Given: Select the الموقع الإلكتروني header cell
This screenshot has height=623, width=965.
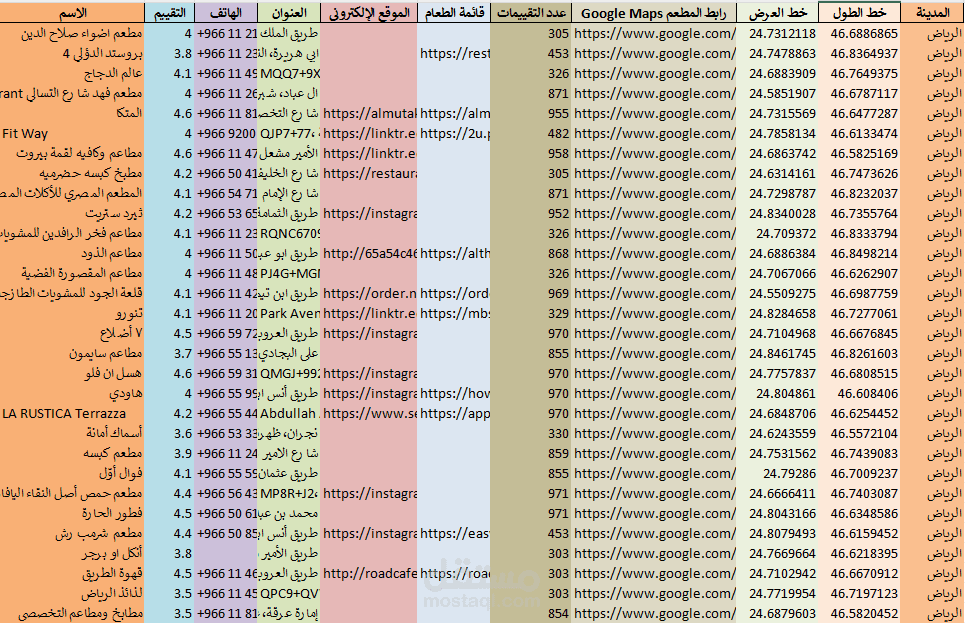Looking at the screenshot, I should tap(369, 13).
